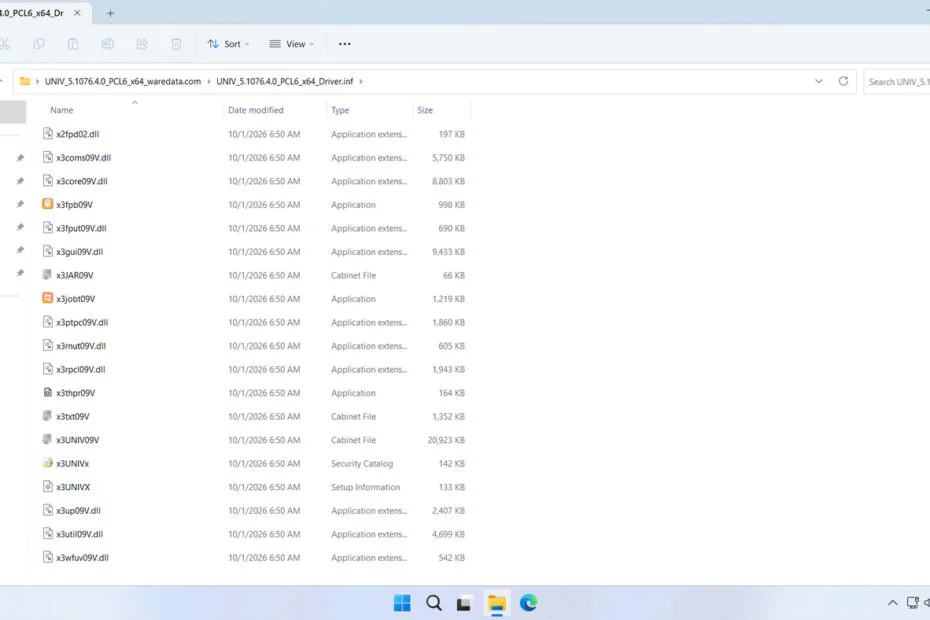Click the Copy icon in toolbar
930x620 pixels.
(x=39, y=44)
